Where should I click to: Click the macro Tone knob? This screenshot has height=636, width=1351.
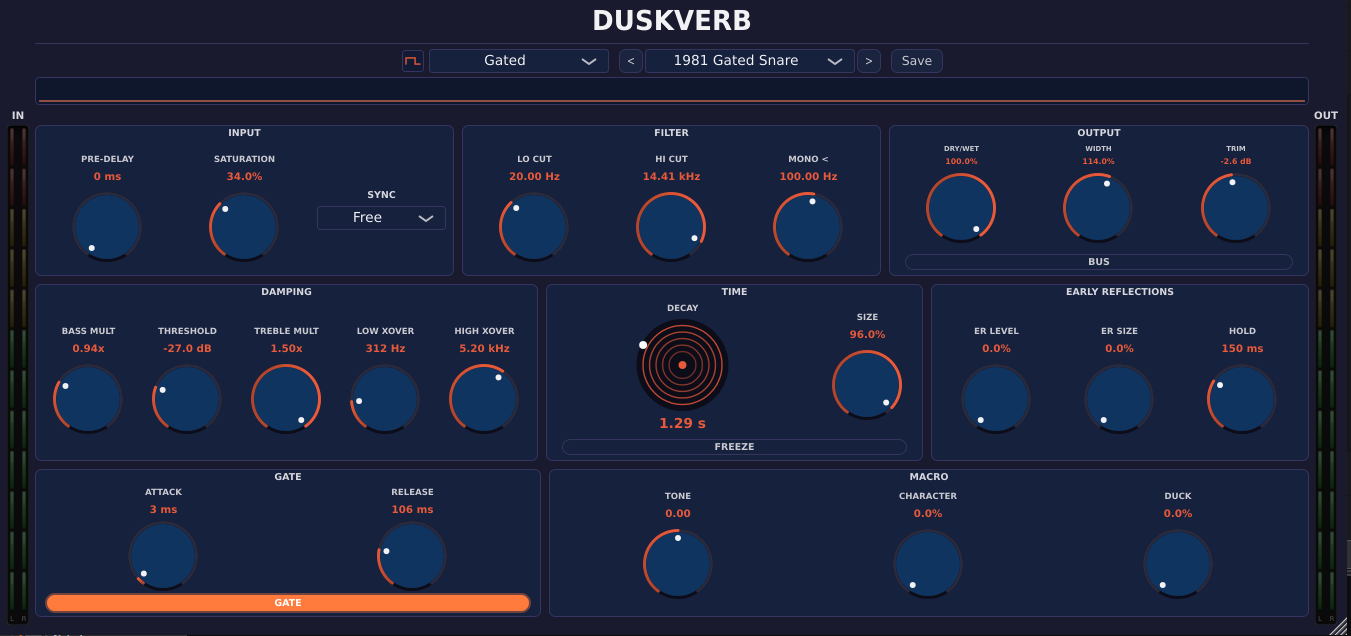click(678, 564)
